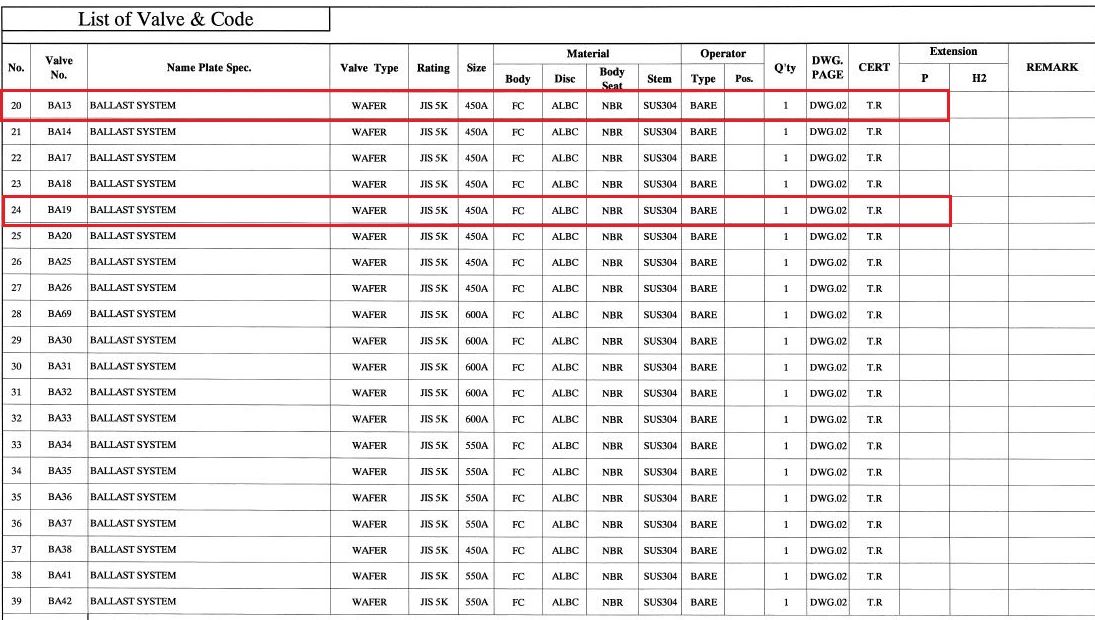Click the 'Q'ty' column header
Viewport: 1095px width, 620px height.
click(785, 67)
